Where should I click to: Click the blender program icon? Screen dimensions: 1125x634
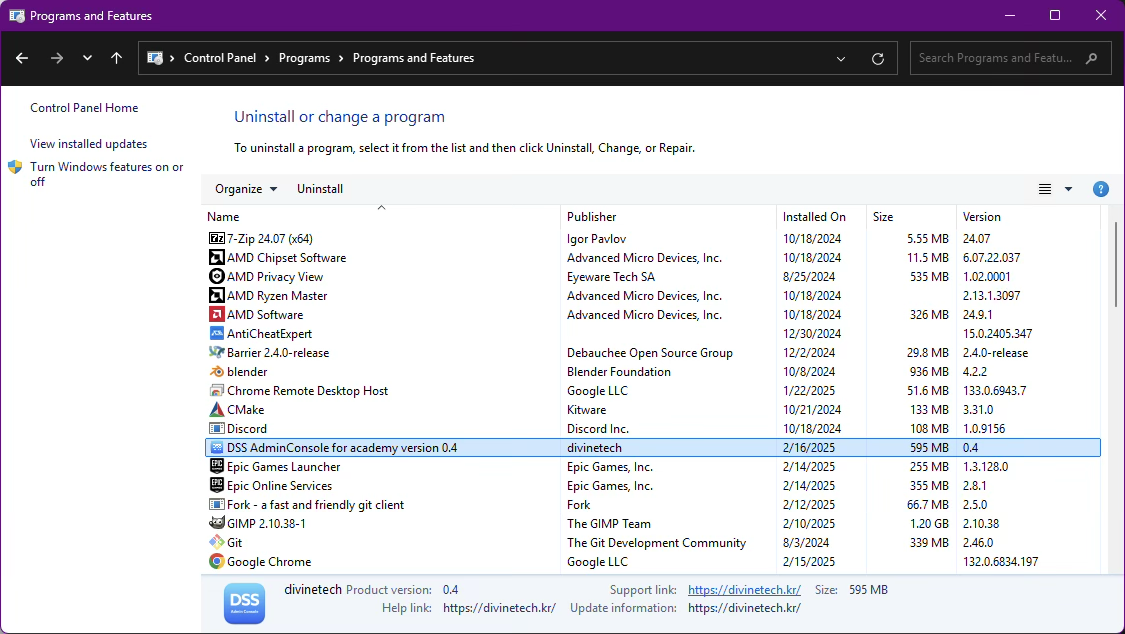[x=216, y=372]
